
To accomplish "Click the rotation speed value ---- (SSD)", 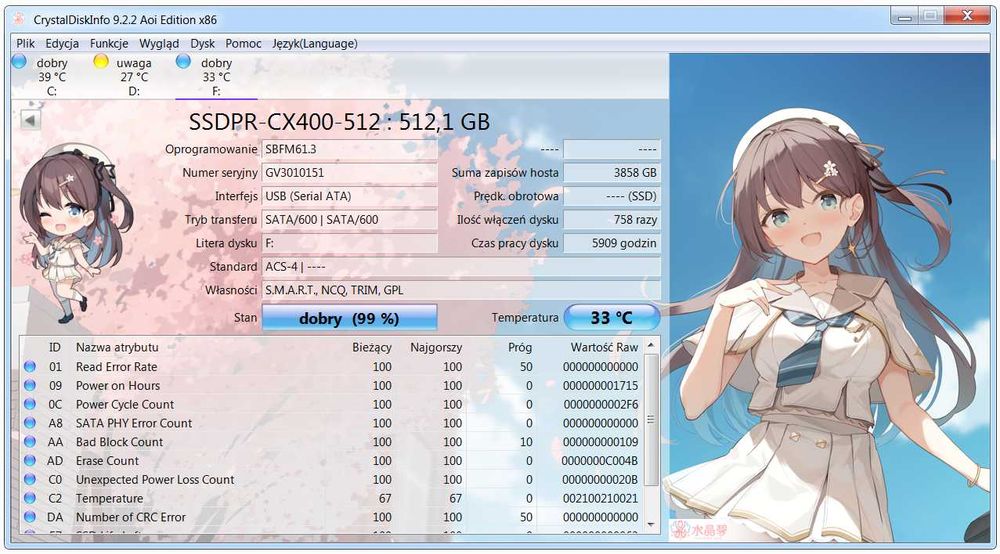I will 612,196.
